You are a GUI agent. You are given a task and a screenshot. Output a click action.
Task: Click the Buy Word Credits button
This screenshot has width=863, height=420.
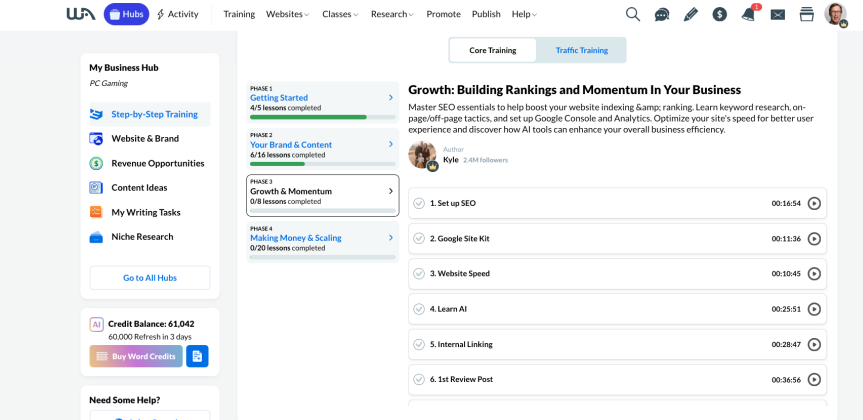(136, 356)
